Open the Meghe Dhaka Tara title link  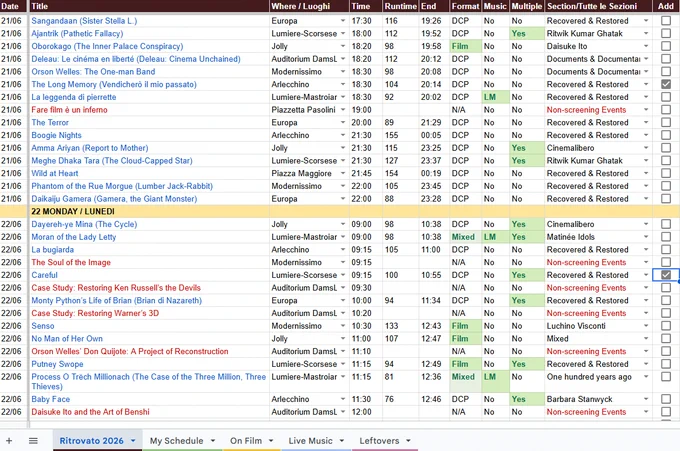tap(112, 160)
